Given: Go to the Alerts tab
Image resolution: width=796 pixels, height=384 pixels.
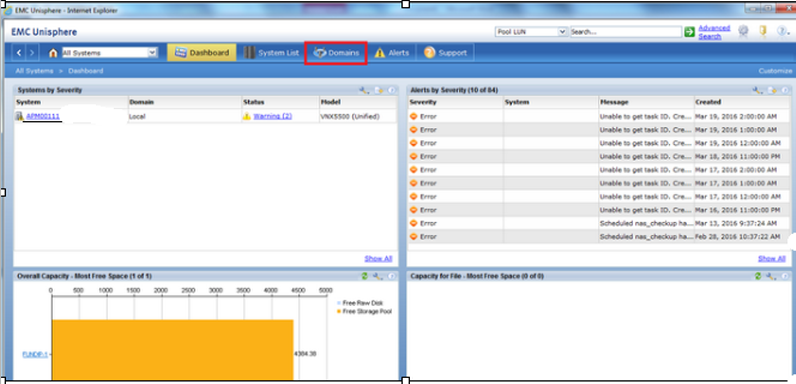Looking at the screenshot, I should [391, 53].
